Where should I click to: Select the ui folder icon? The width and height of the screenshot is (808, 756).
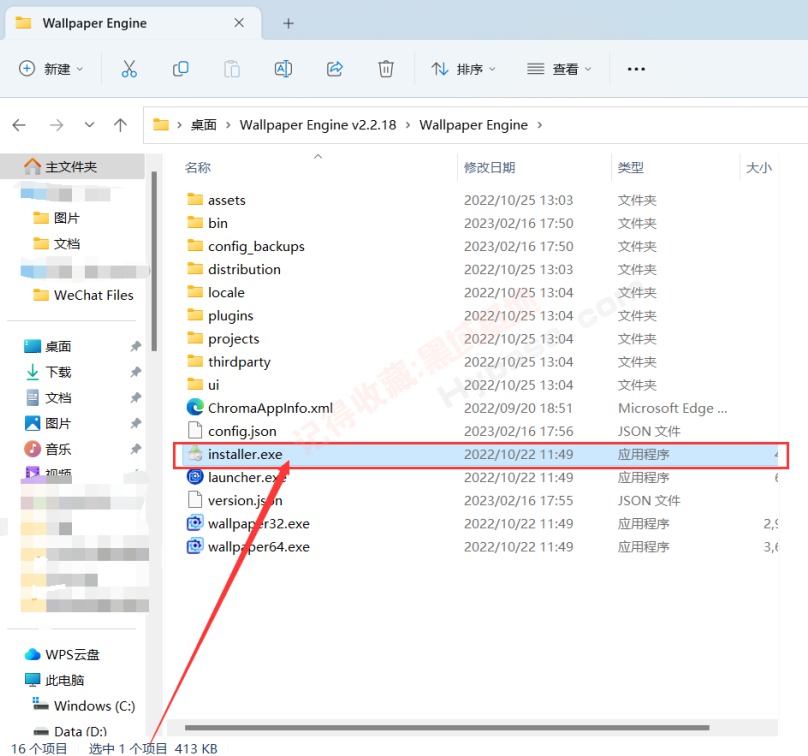[x=195, y=384]
